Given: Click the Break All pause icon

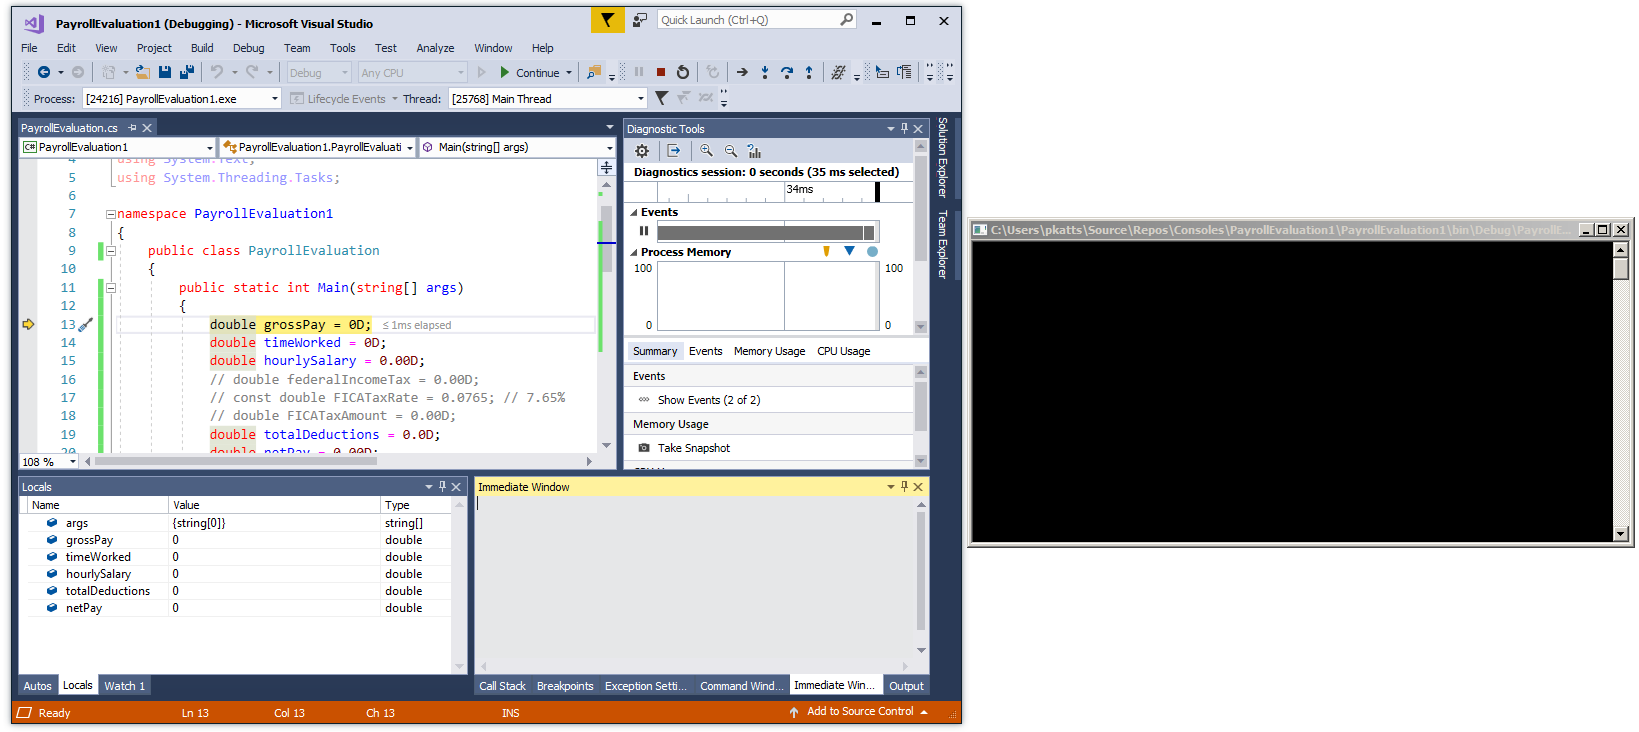Looking at the screenshot, I should tap(639, 72).
